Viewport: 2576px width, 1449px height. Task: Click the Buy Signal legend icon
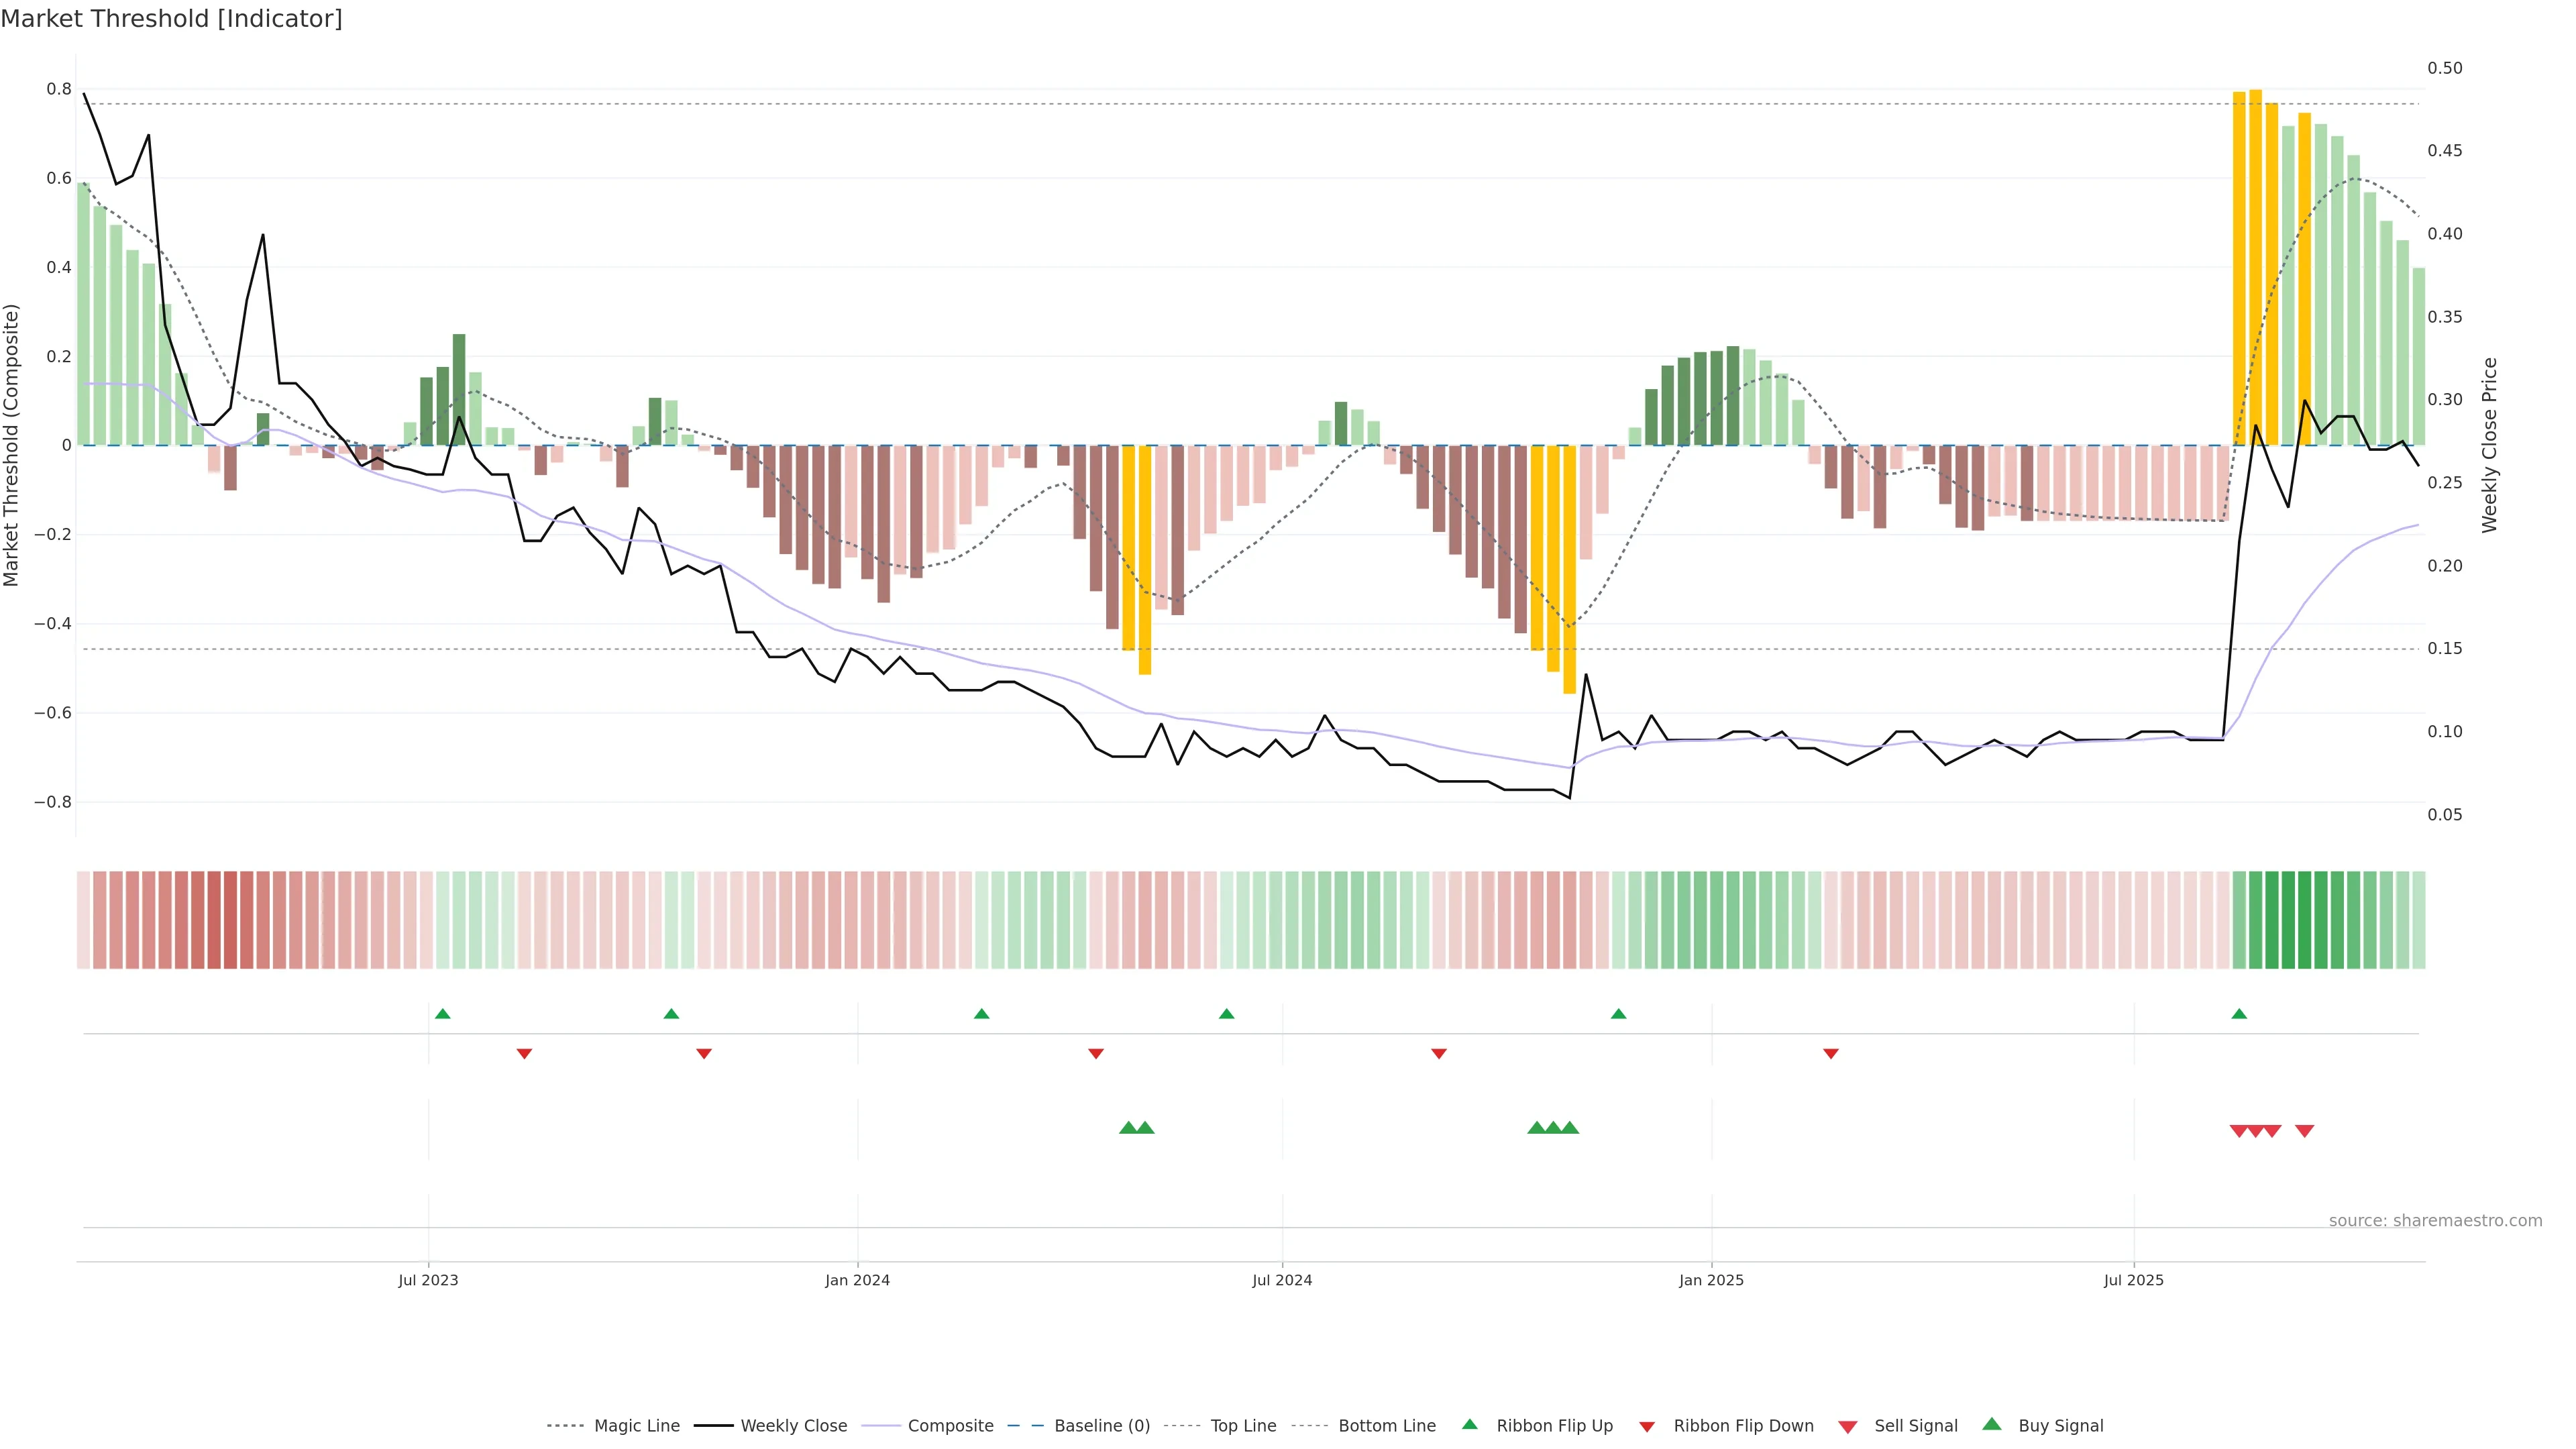click(1991, 1424)
